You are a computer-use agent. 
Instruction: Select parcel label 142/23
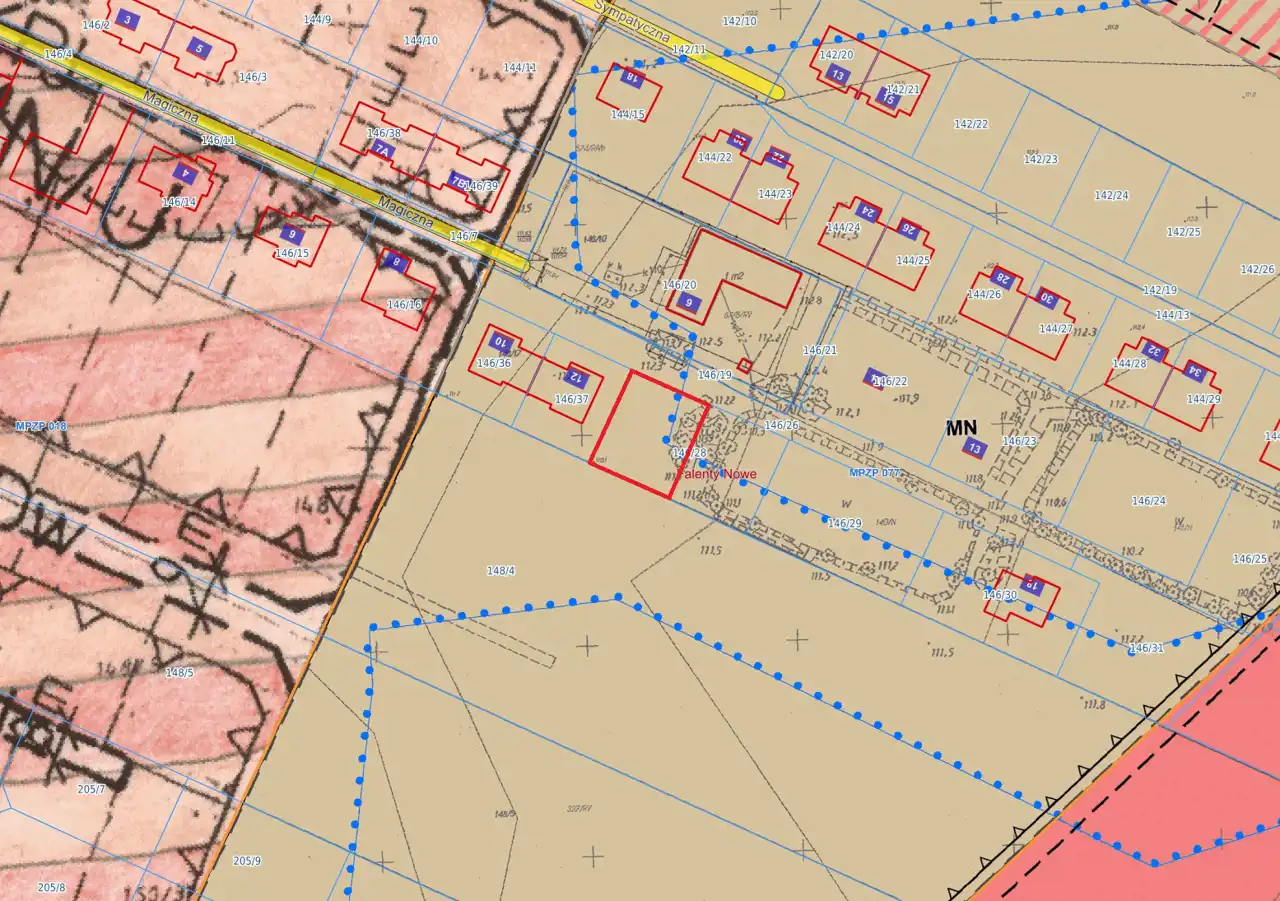tap(1041, 159)
